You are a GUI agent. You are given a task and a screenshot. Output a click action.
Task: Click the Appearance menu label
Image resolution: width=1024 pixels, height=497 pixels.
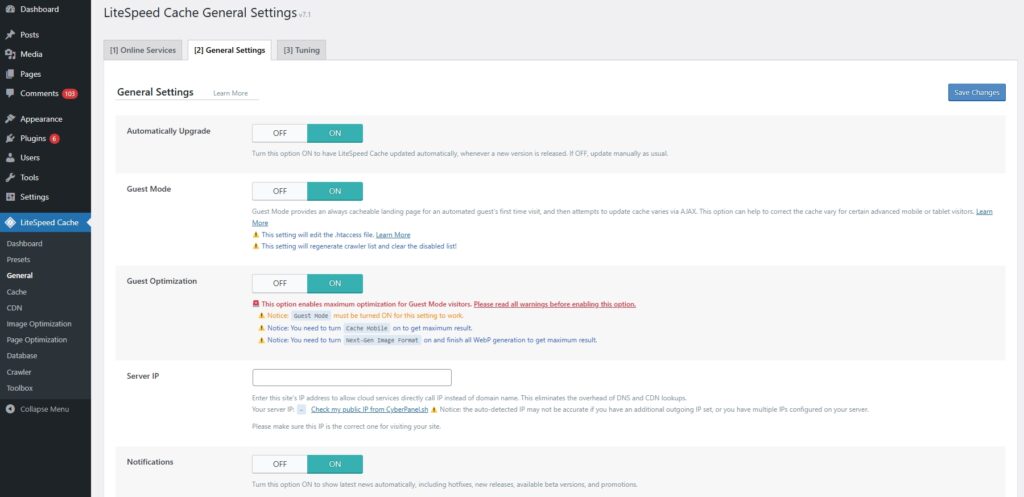pos(41,119)
